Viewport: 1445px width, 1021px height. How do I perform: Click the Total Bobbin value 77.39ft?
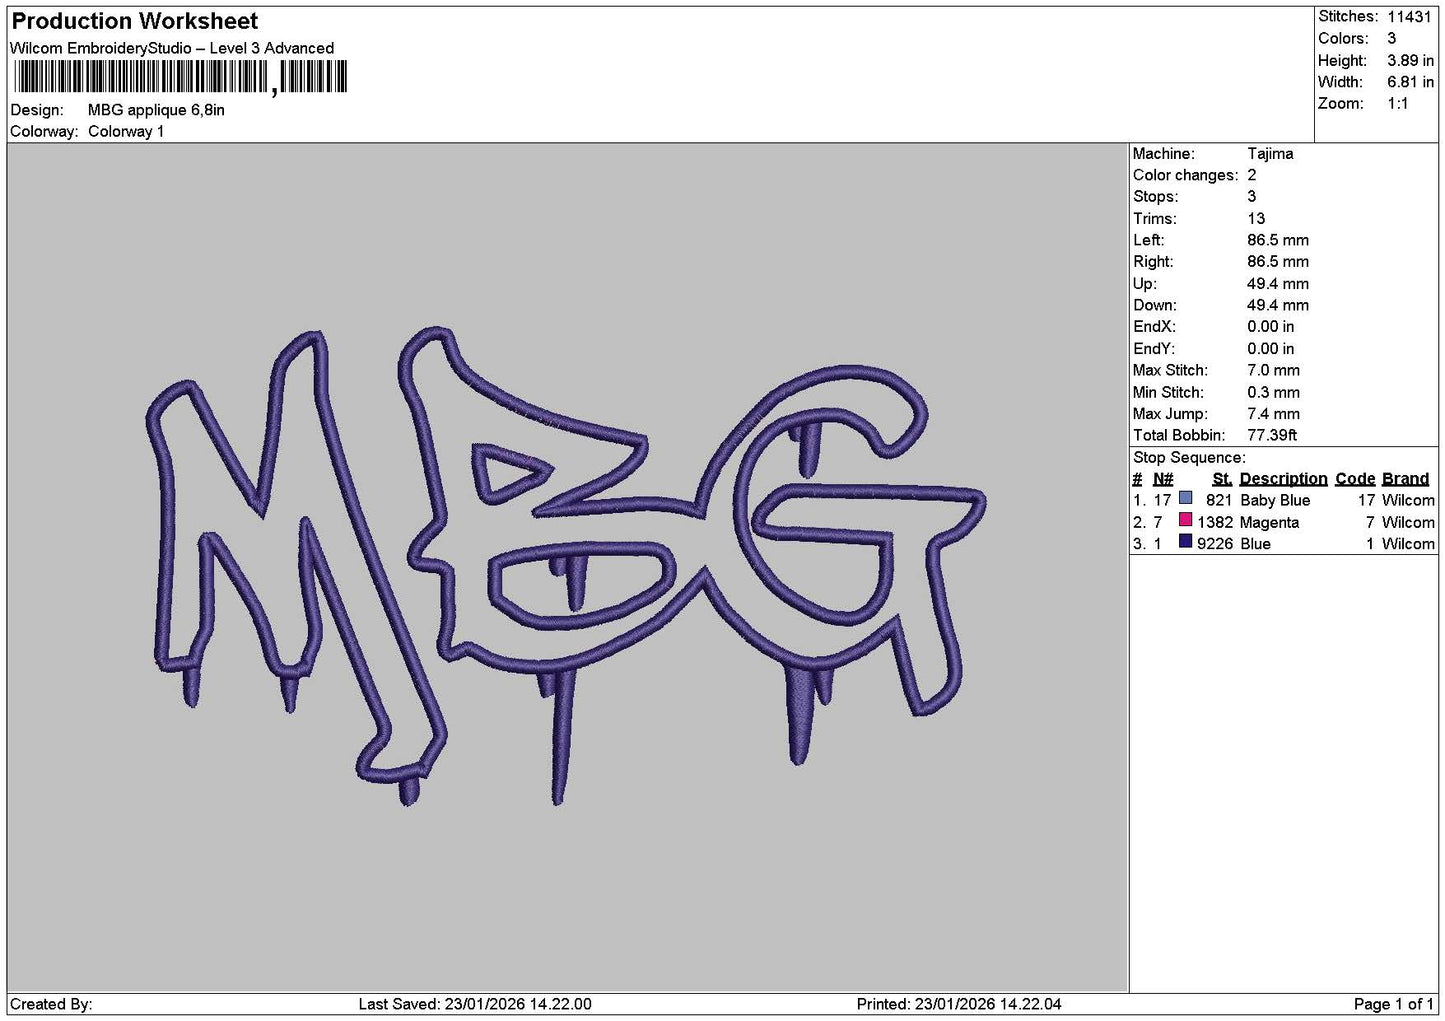point(1272,435)
